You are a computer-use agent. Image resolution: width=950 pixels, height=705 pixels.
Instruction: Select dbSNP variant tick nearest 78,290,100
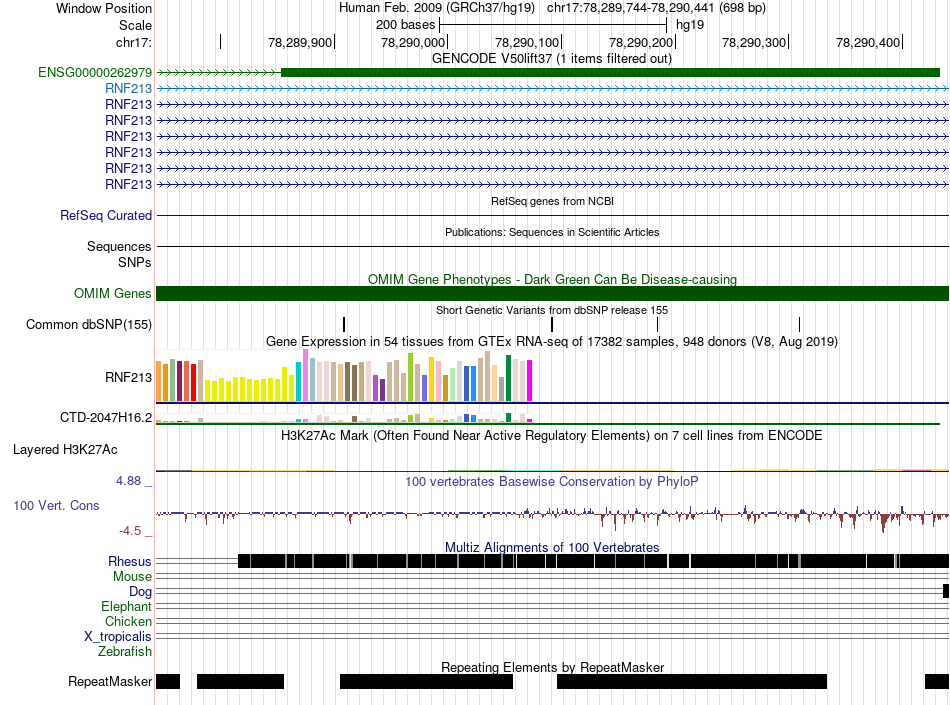(552, 324)
